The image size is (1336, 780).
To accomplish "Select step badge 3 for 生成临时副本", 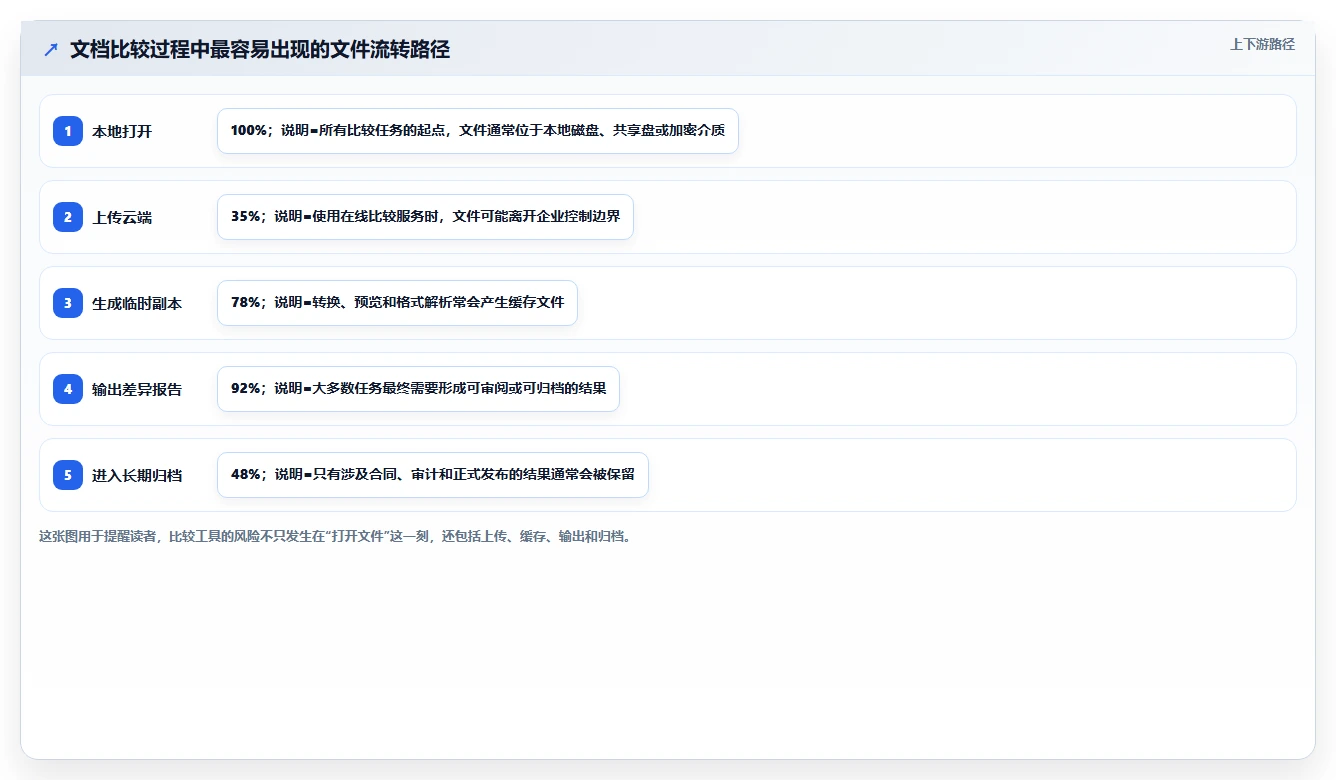I will (x=68, y=303).
